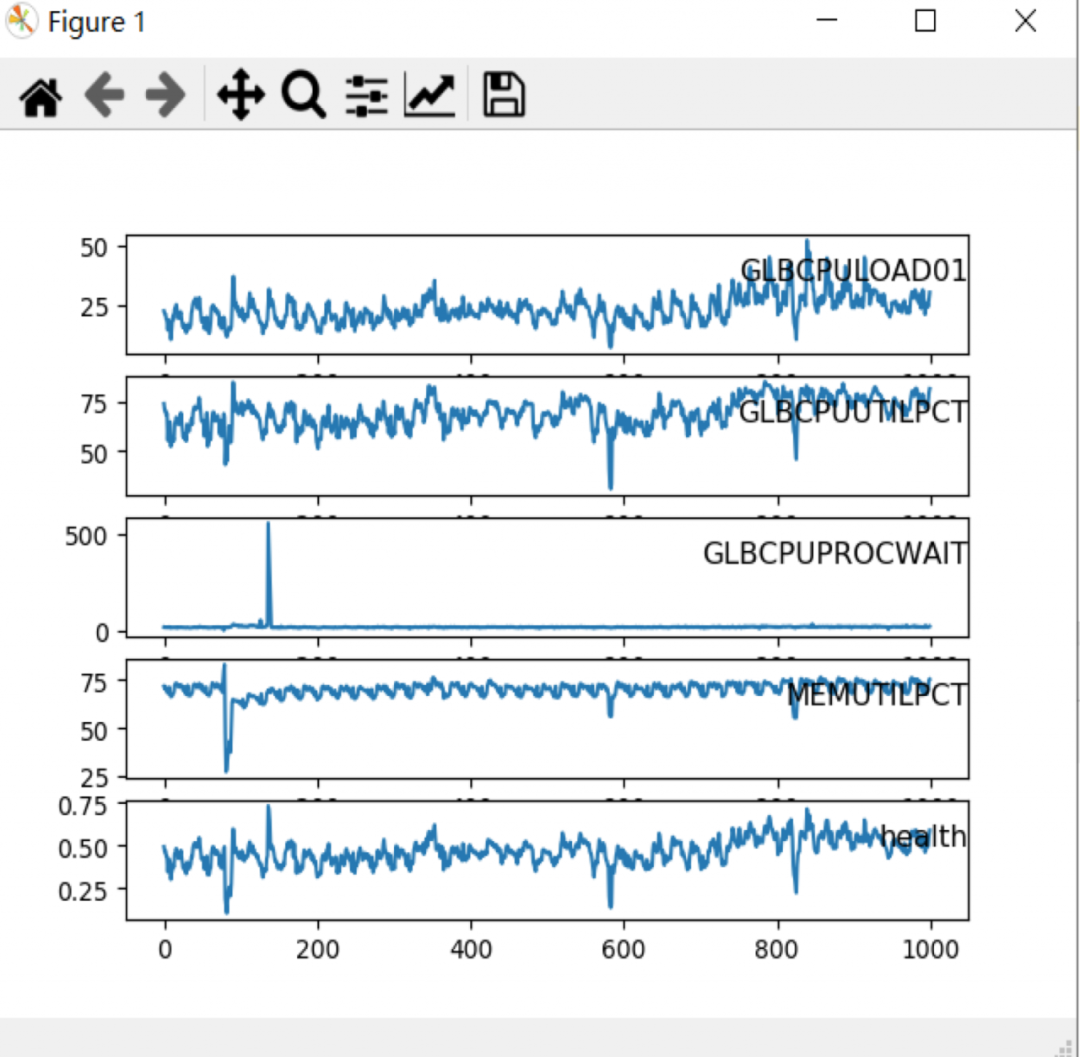Toggle the Pan axes tool
This screenshot has width=1080, height=1057.
point(241,96)
